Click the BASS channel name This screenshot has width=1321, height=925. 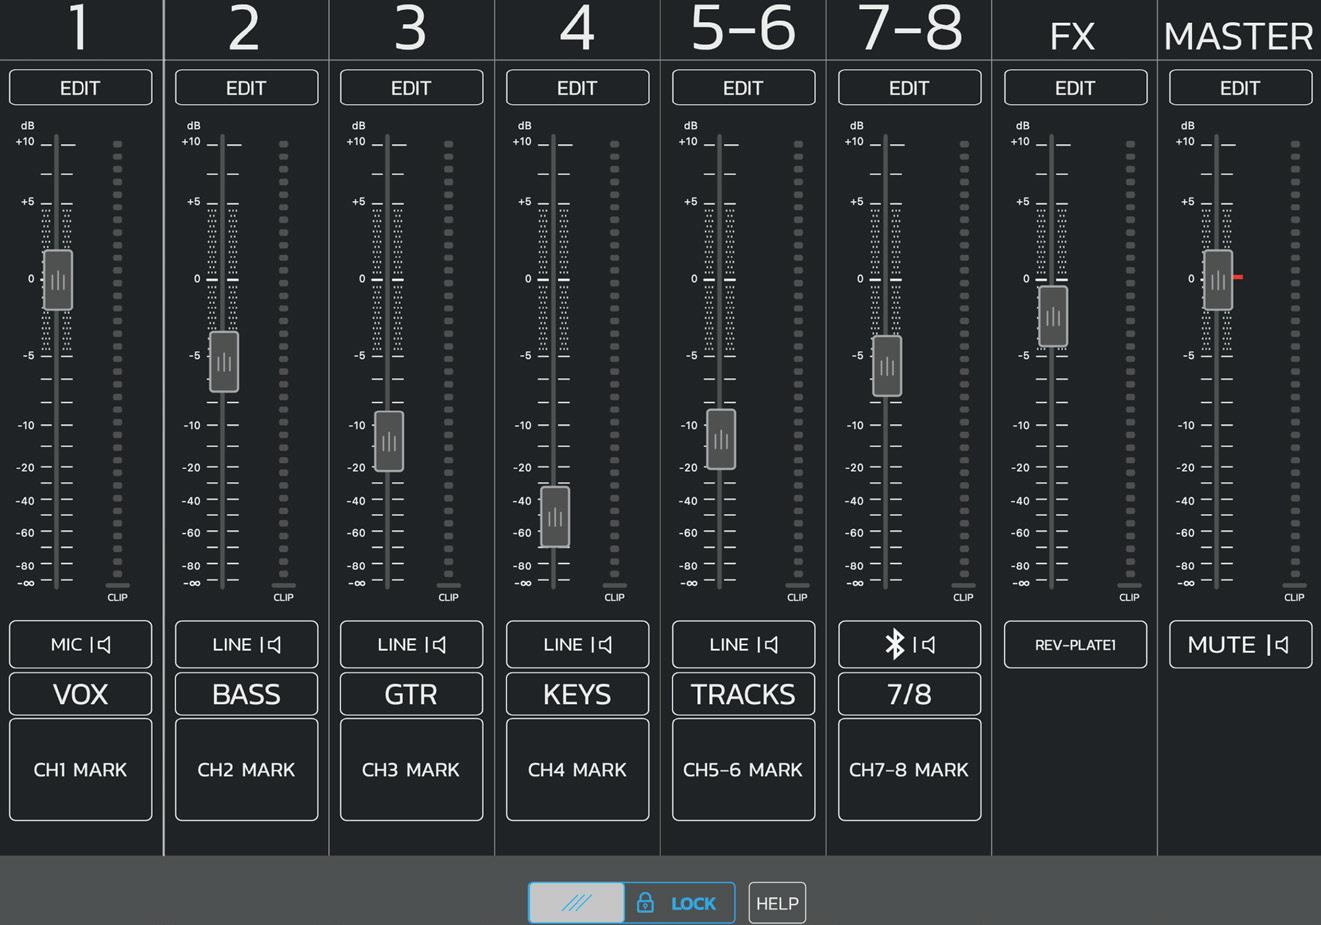[247, 694]
